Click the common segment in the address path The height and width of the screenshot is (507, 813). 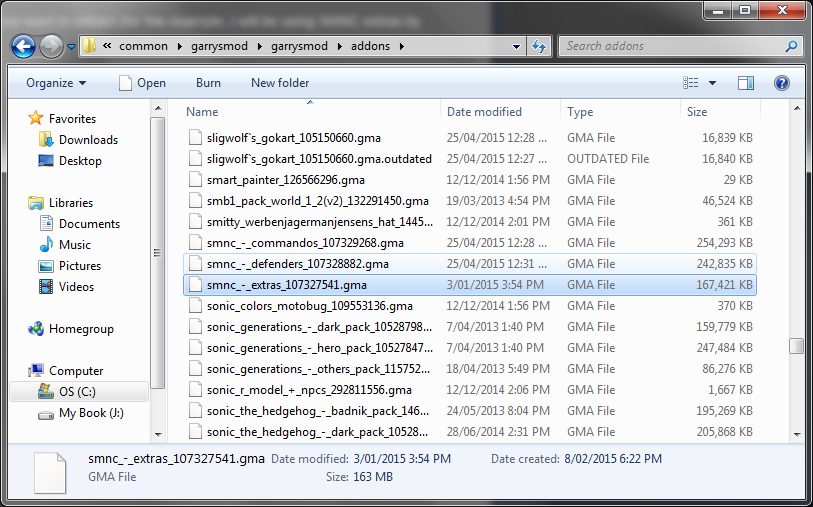coord(143,46)
